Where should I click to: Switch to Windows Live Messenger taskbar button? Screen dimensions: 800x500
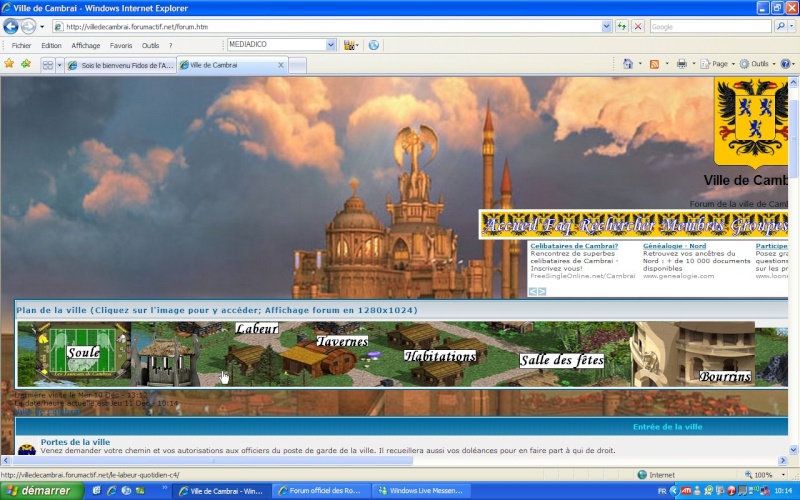[x=423, y=491]
